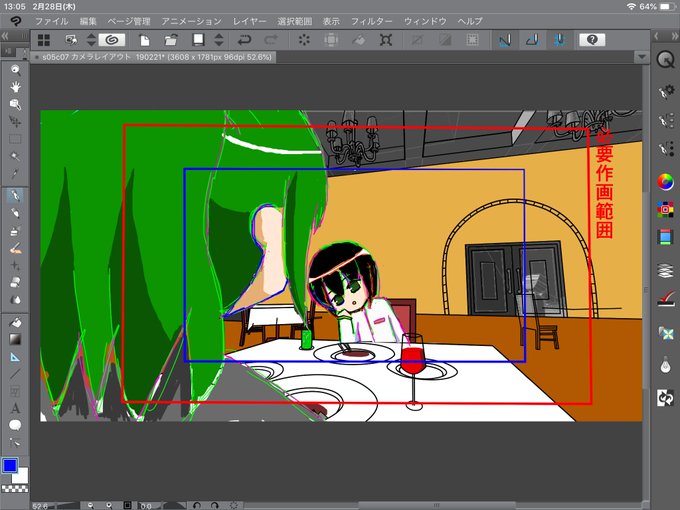Open the 編集 menu
The width and height of the screenshot is (680, 510).
pyautogui.click(x=88, y=21)
